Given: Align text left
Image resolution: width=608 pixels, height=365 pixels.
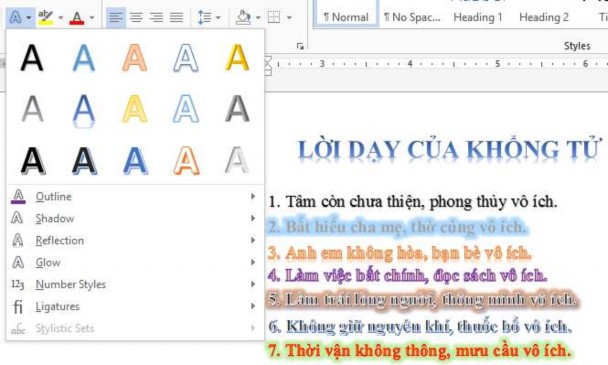Looking at the screenshot, I should [116, 17].
